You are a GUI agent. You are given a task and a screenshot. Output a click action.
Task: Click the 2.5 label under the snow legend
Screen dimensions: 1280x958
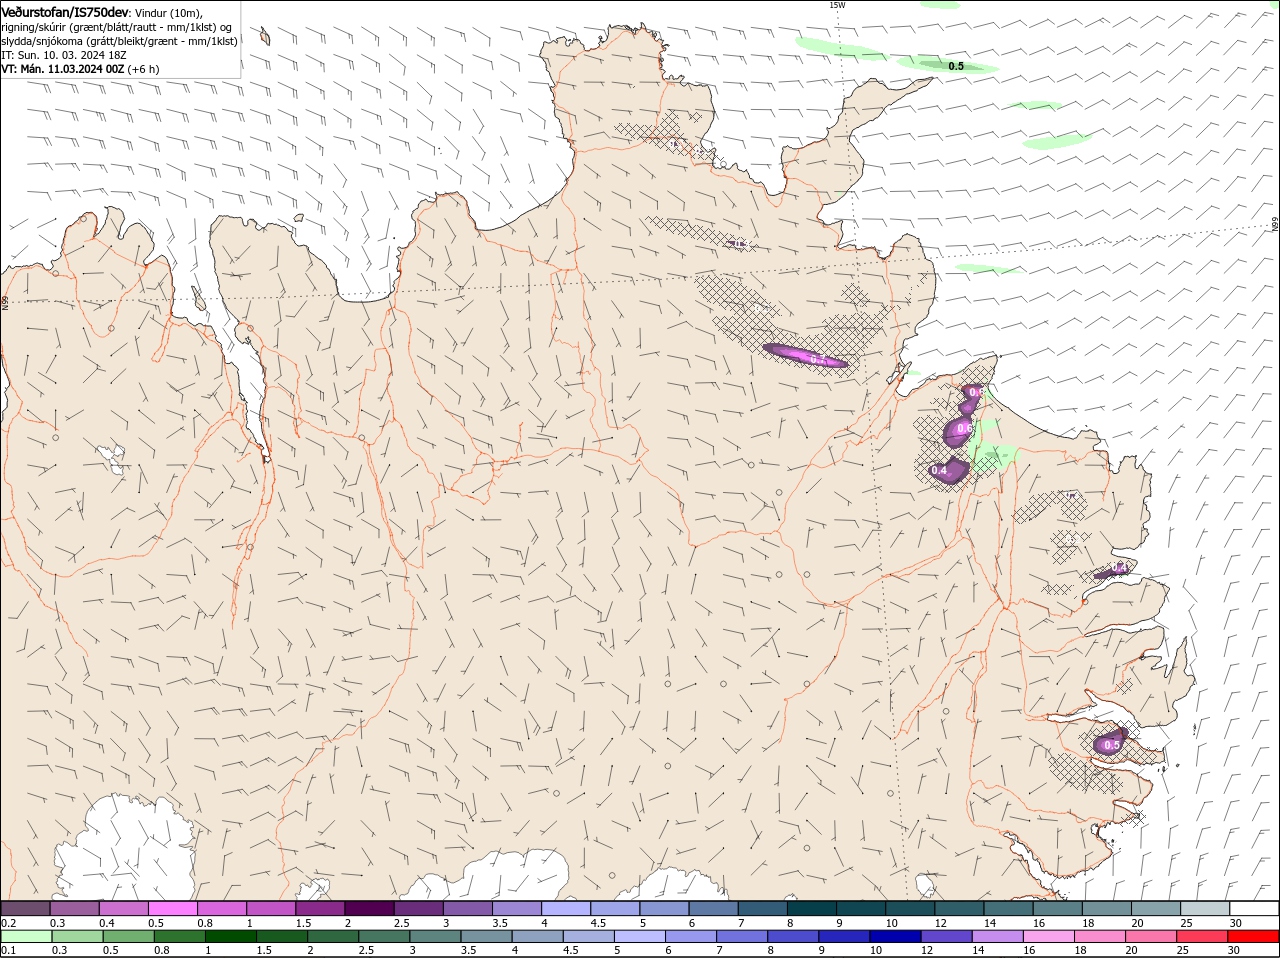click(401, 923)
